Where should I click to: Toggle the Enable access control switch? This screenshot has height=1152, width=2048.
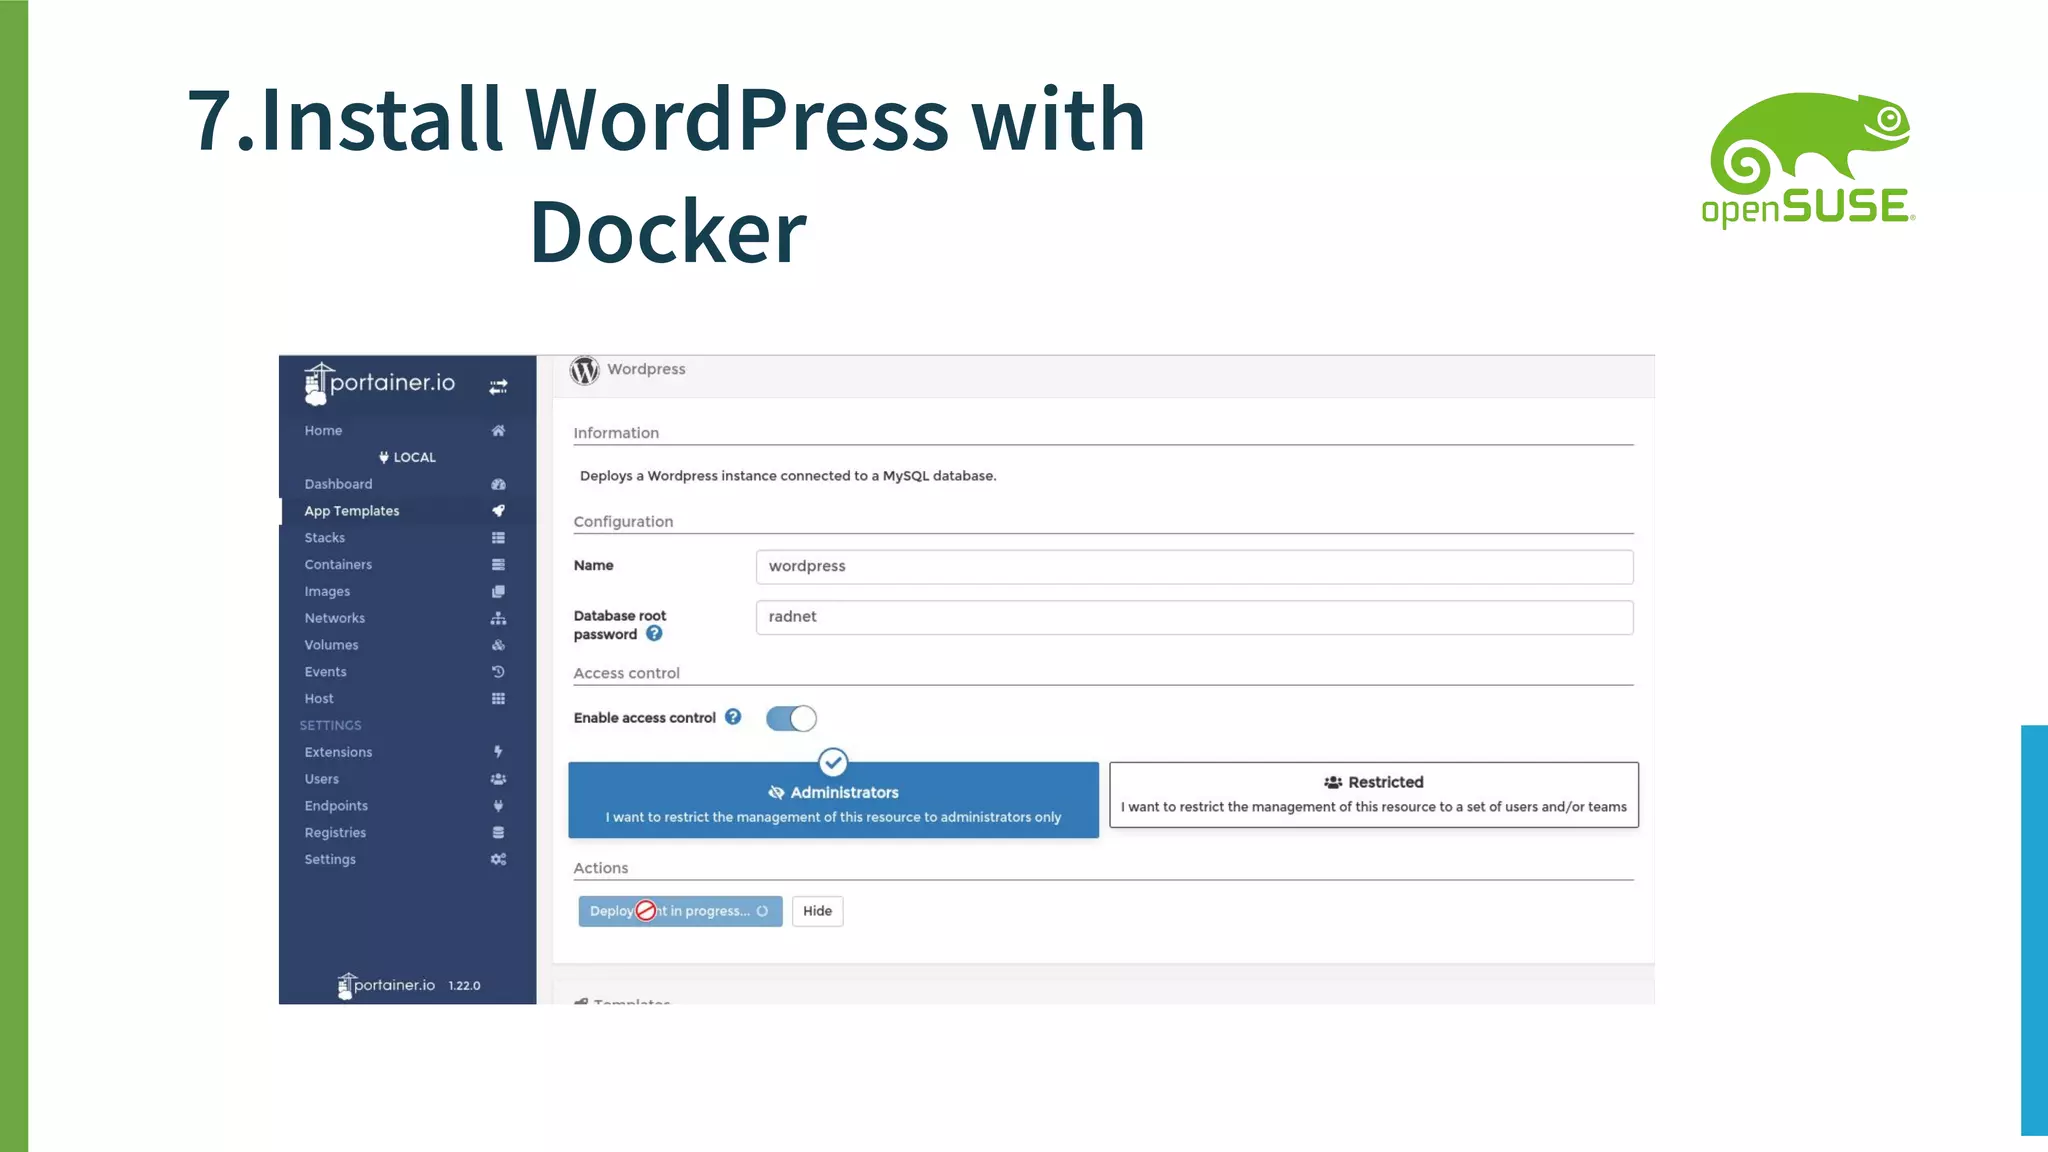tap(791, 718)
